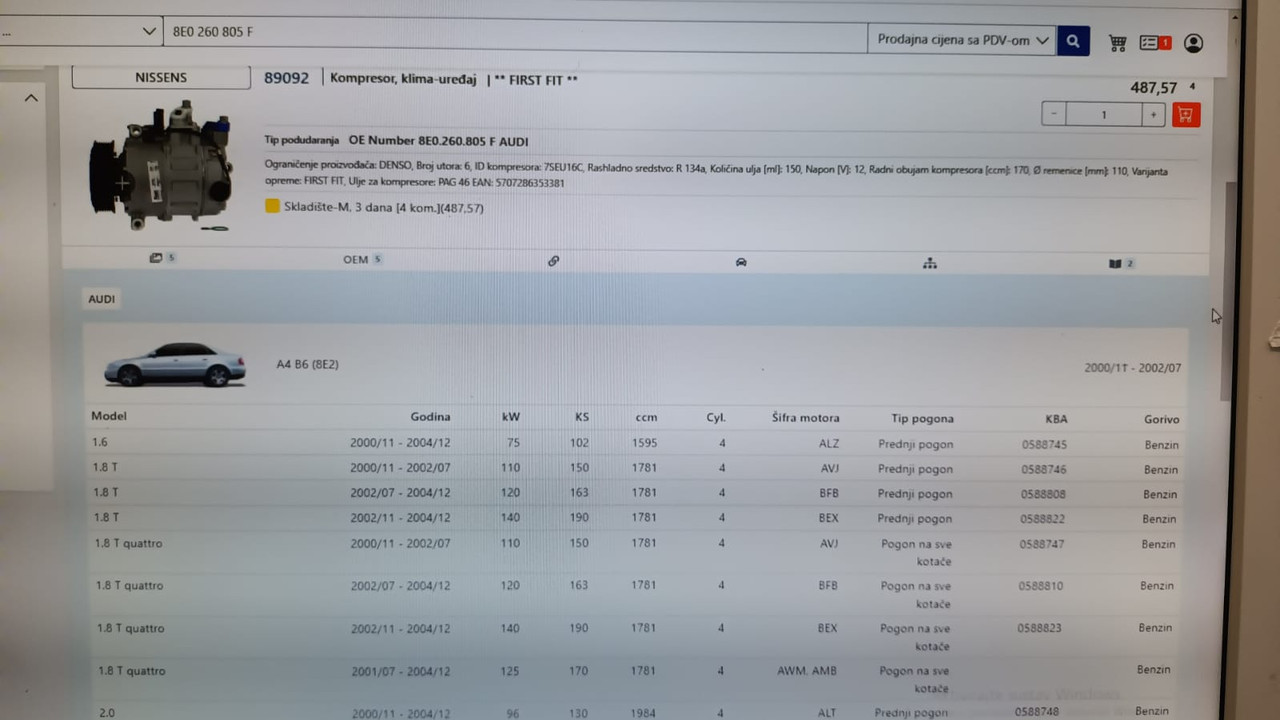Click engine code AWM, AMB
The image size is (1280, 720).
pos(807,671)
